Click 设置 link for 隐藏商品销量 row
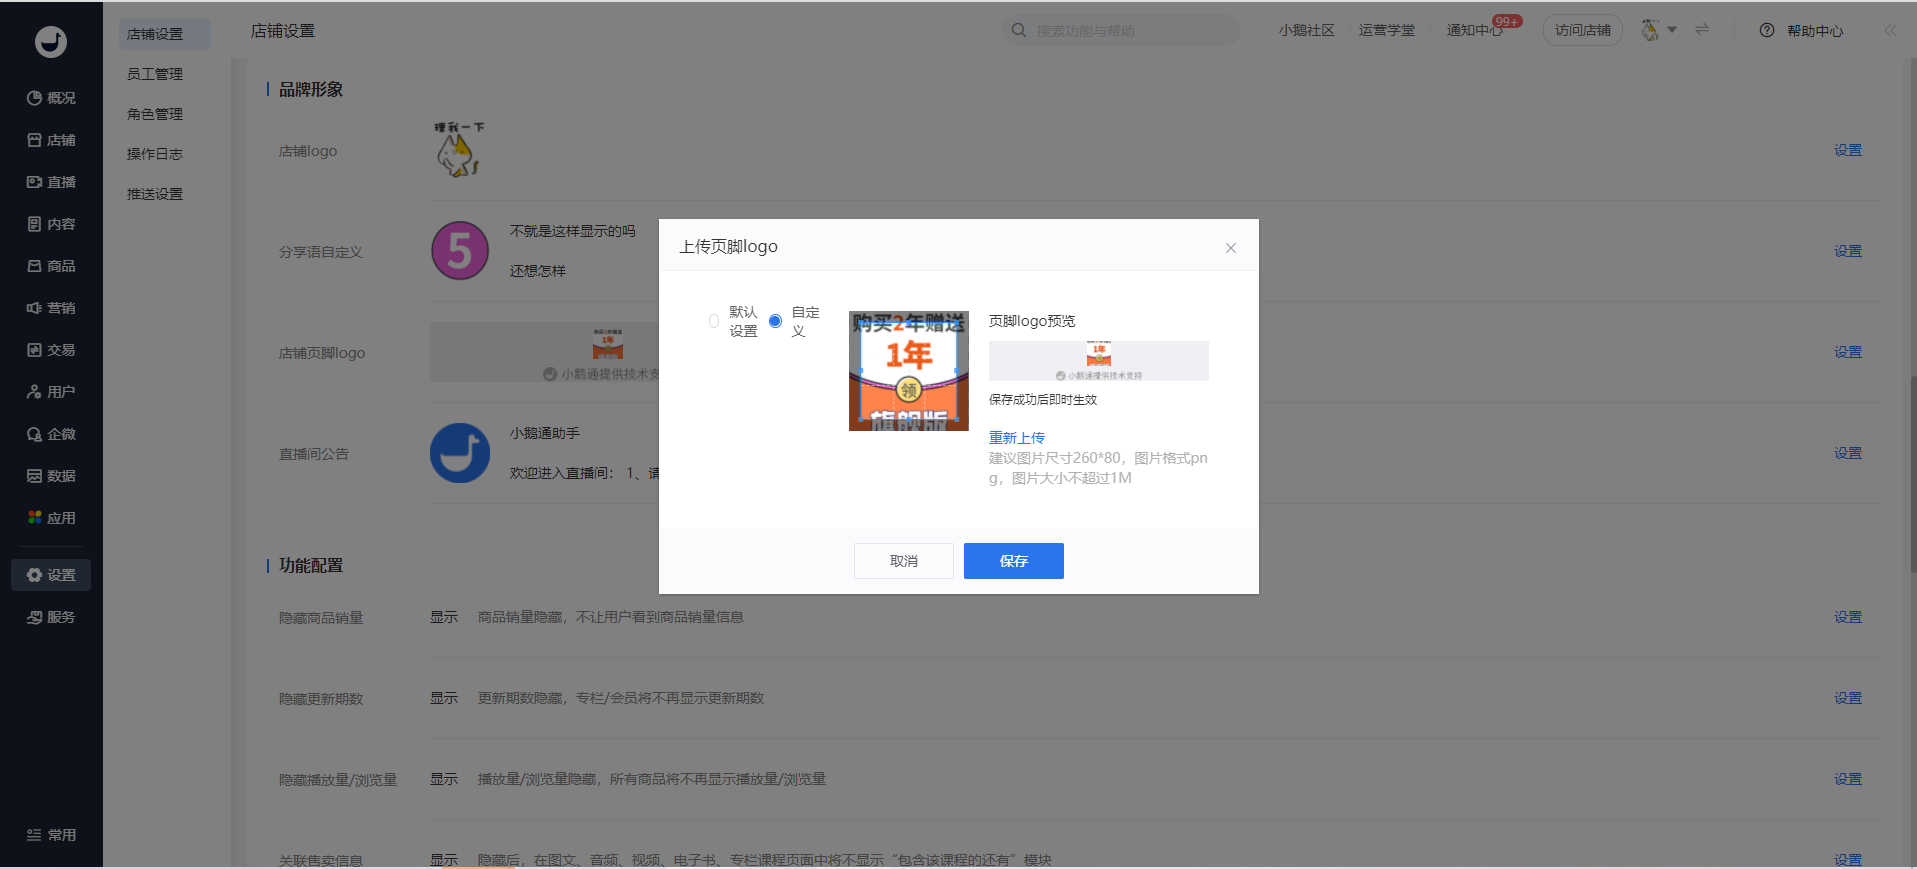This screenshot has height=869, width=1917. coord(1847,617)
